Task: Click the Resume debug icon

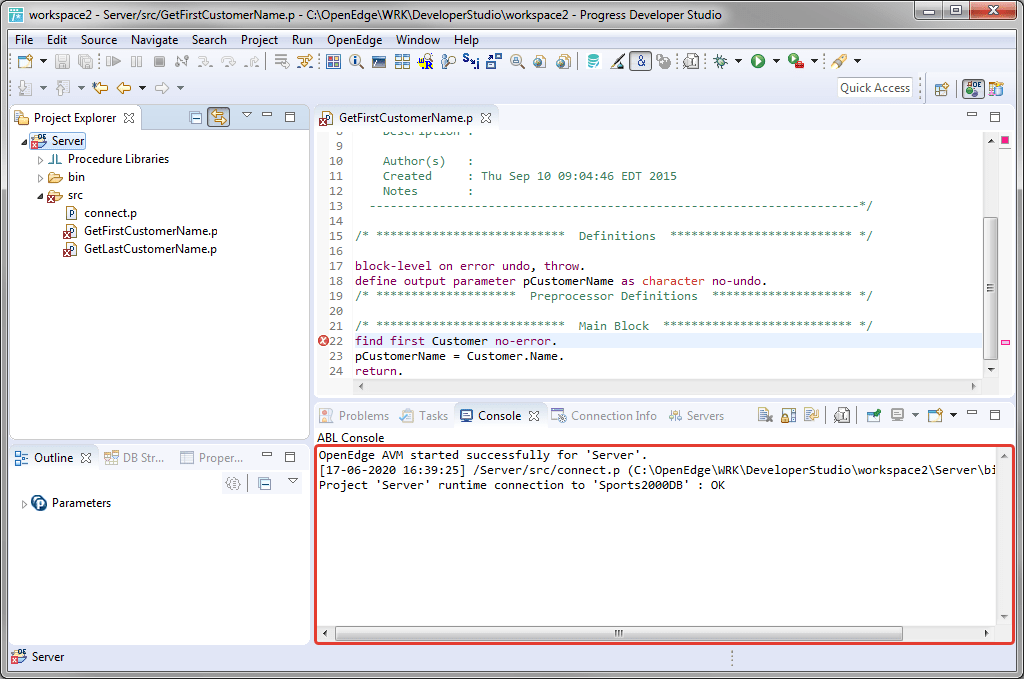Action: point(114,61)
